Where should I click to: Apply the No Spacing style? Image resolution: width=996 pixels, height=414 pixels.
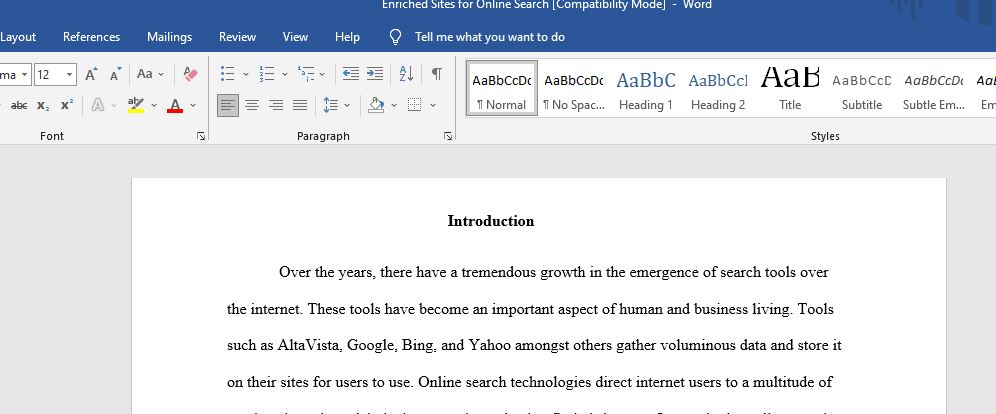click(x=574, y=88)
